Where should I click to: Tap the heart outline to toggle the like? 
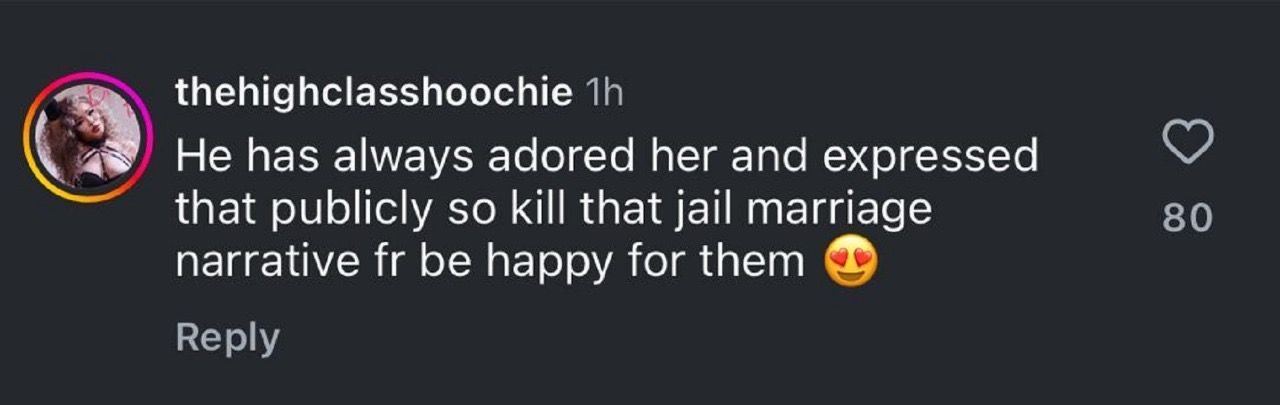coord(1189,144)
